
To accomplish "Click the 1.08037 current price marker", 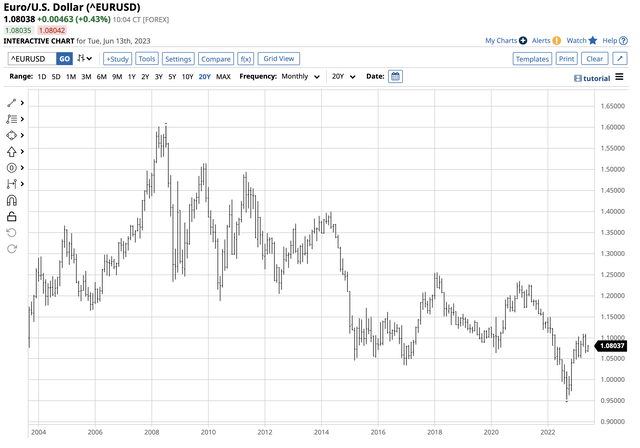I will (611, 346).
